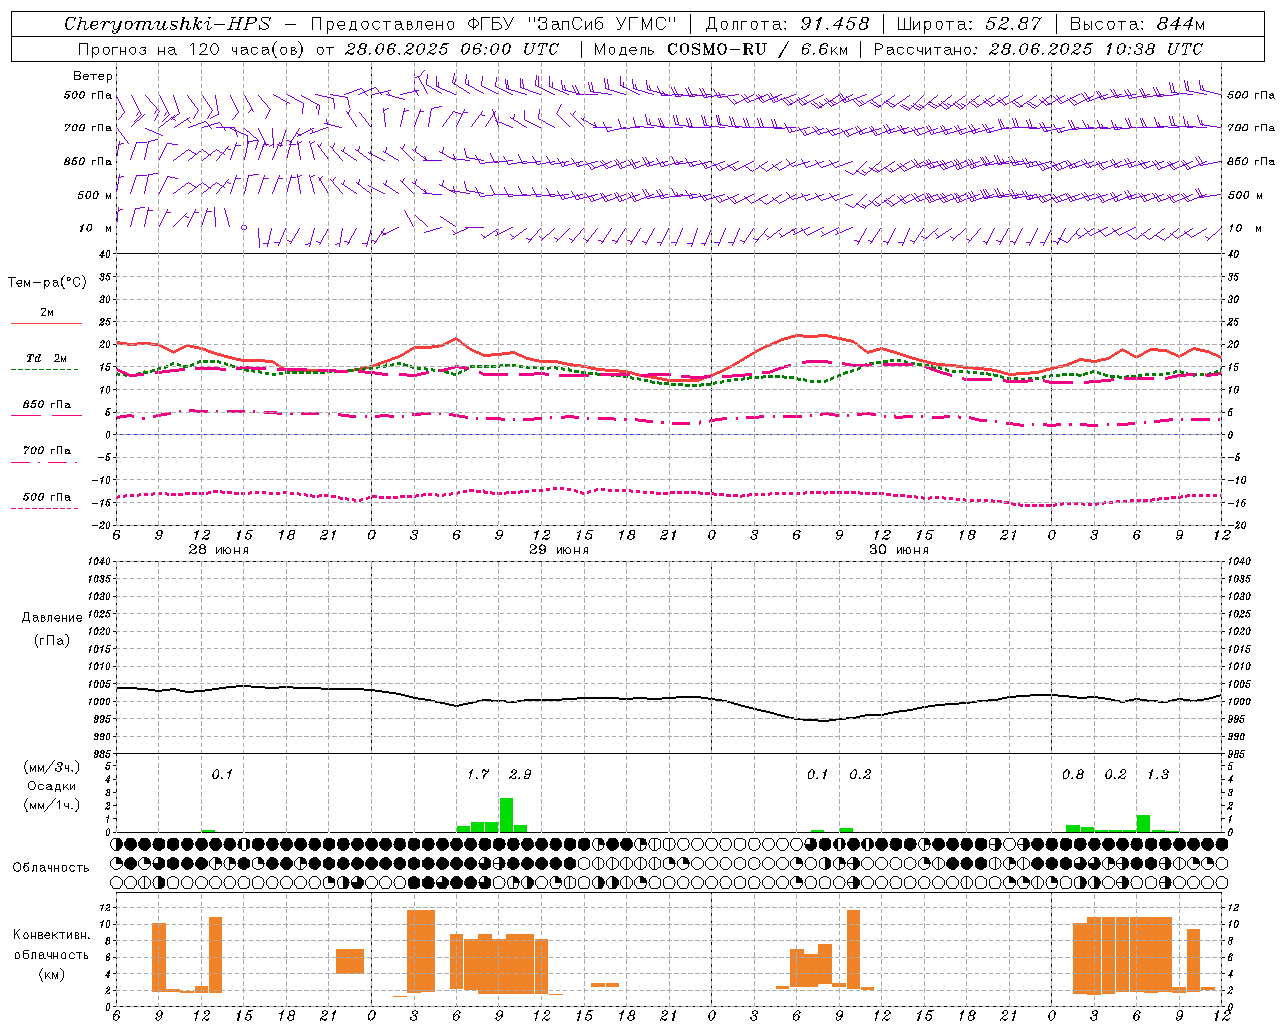Image resolution: width=1280 pixels, height=1024 pixels.
Task: Click the "30 июня" date label
Action: (899, 550)
